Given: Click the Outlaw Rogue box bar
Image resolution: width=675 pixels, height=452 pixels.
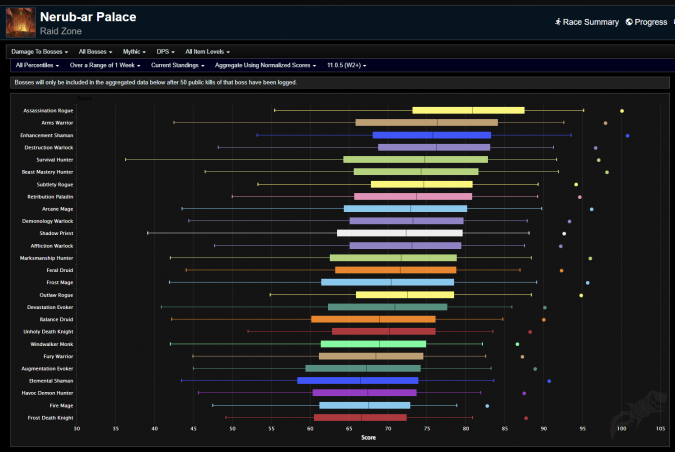Looking at the screenshot, I should tap(405, 294).
